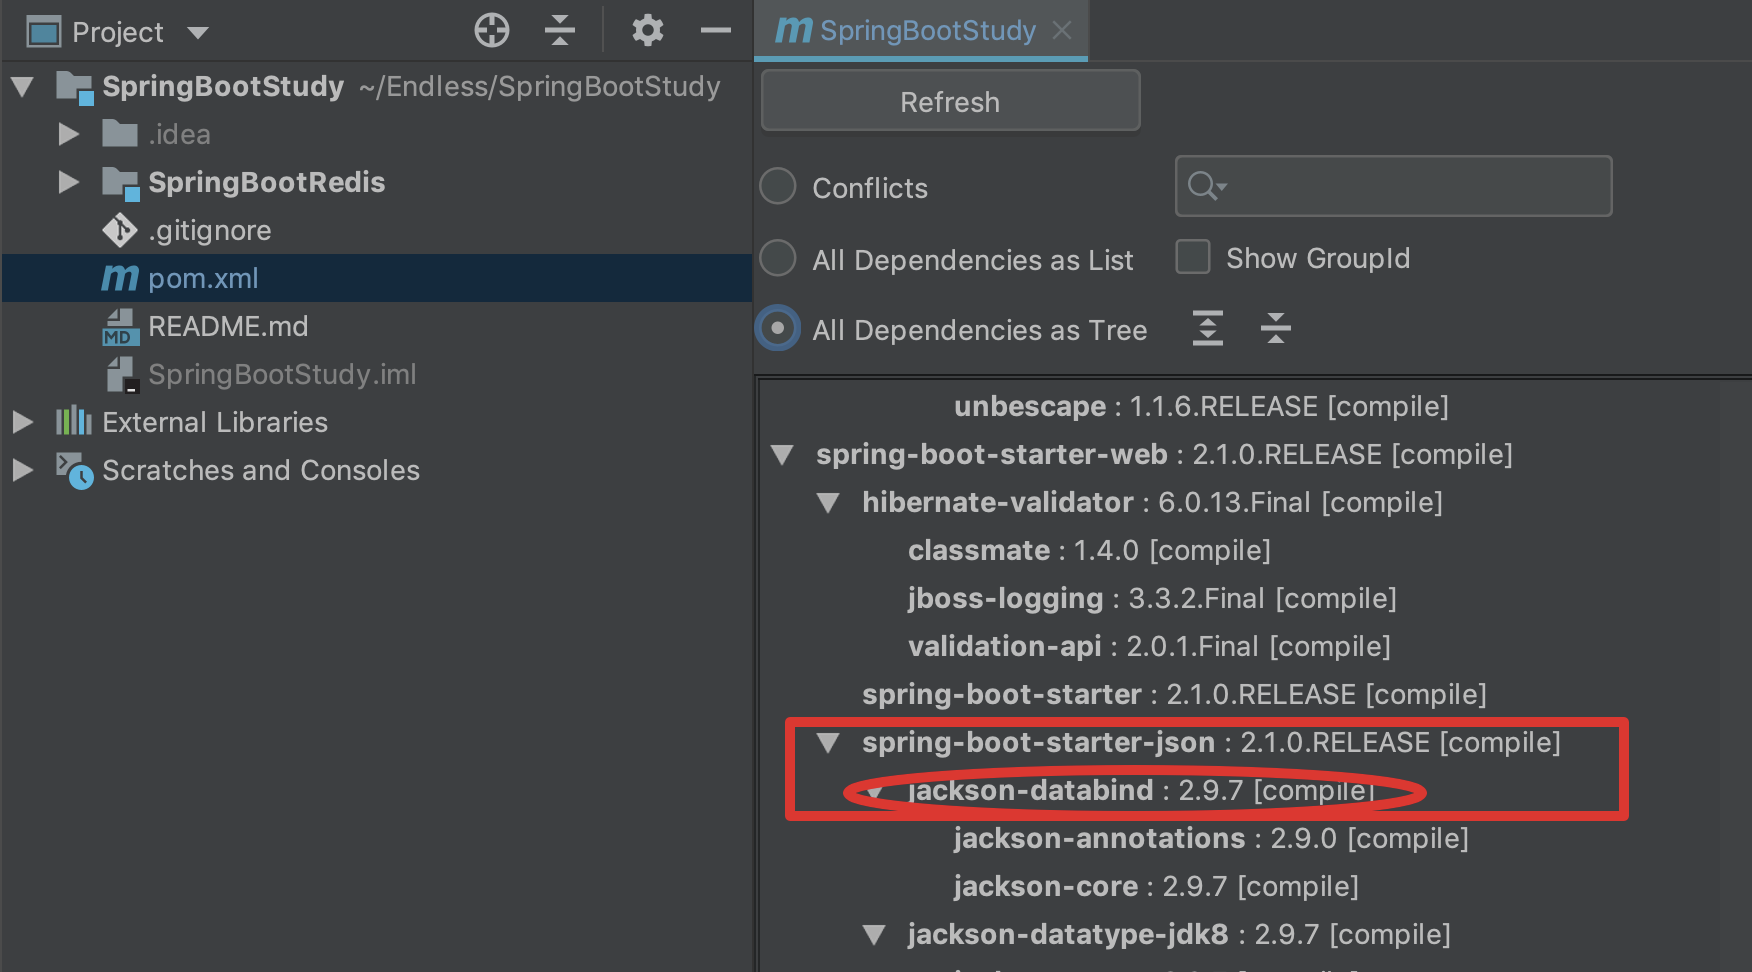Select jackson-databind : 2.9.7 row
Viewport: 1752px width, 972px height.
[x=1141, y=790]
